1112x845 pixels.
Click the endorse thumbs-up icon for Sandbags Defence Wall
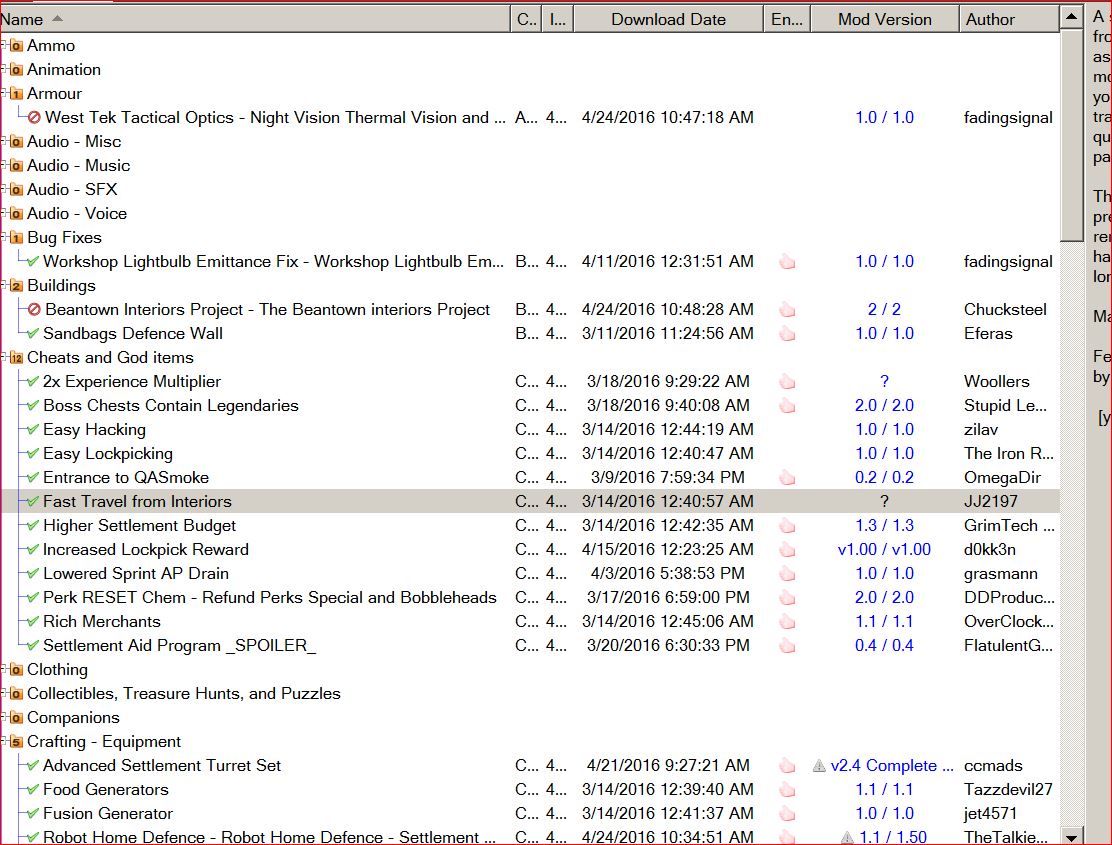click(x=787, y=334)
